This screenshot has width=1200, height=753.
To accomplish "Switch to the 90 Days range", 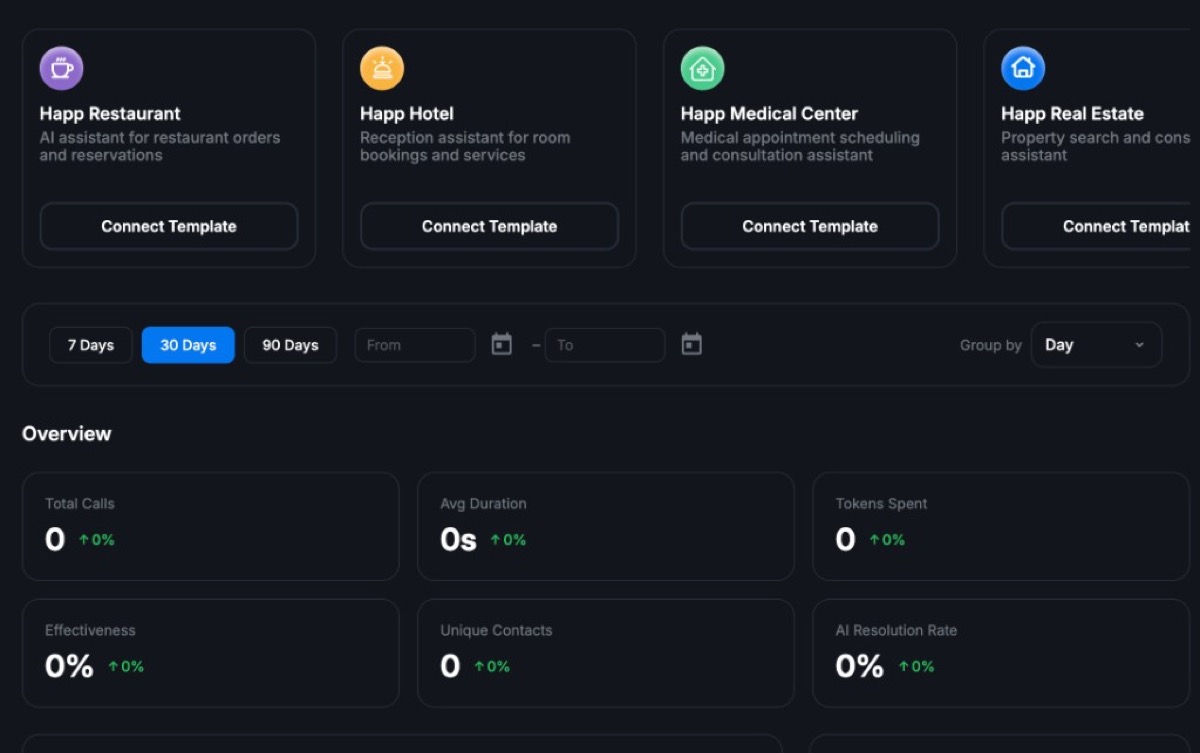I will (x=290, y=345).
